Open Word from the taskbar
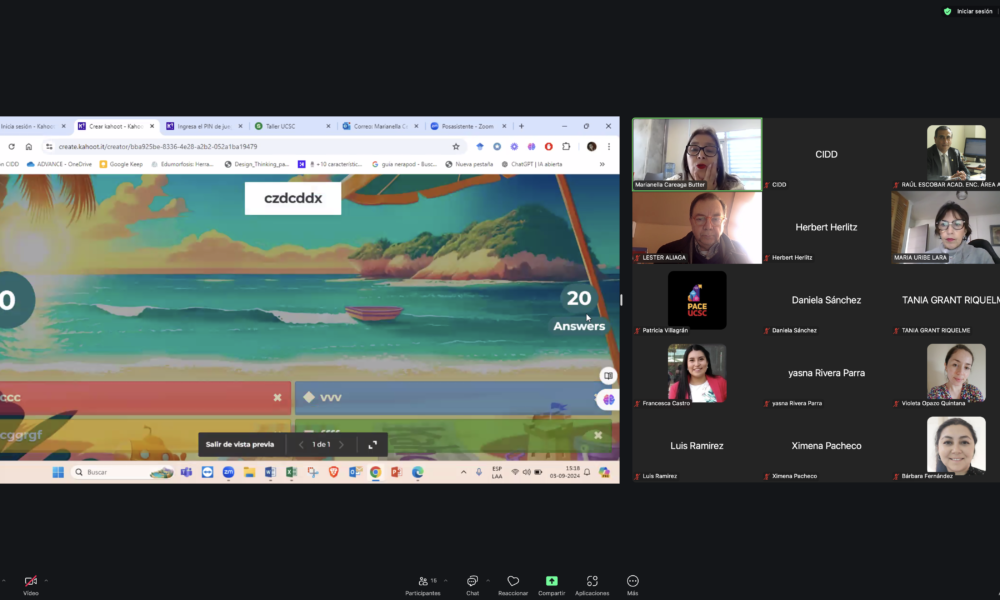Image resolution: width=1000 pixels, height=600 pixels. (x=270, y=472)
